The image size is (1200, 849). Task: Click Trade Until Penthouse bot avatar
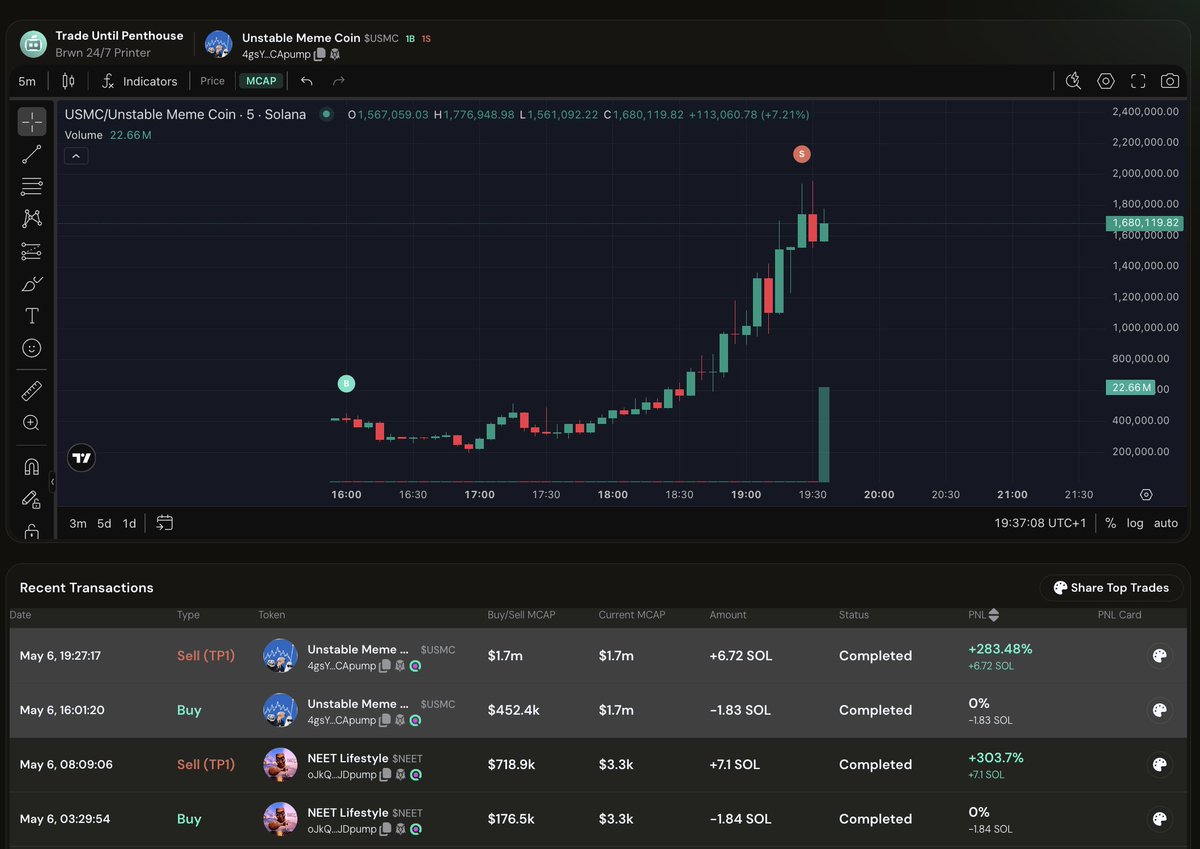pyautogui.click(x=33, y=44)
